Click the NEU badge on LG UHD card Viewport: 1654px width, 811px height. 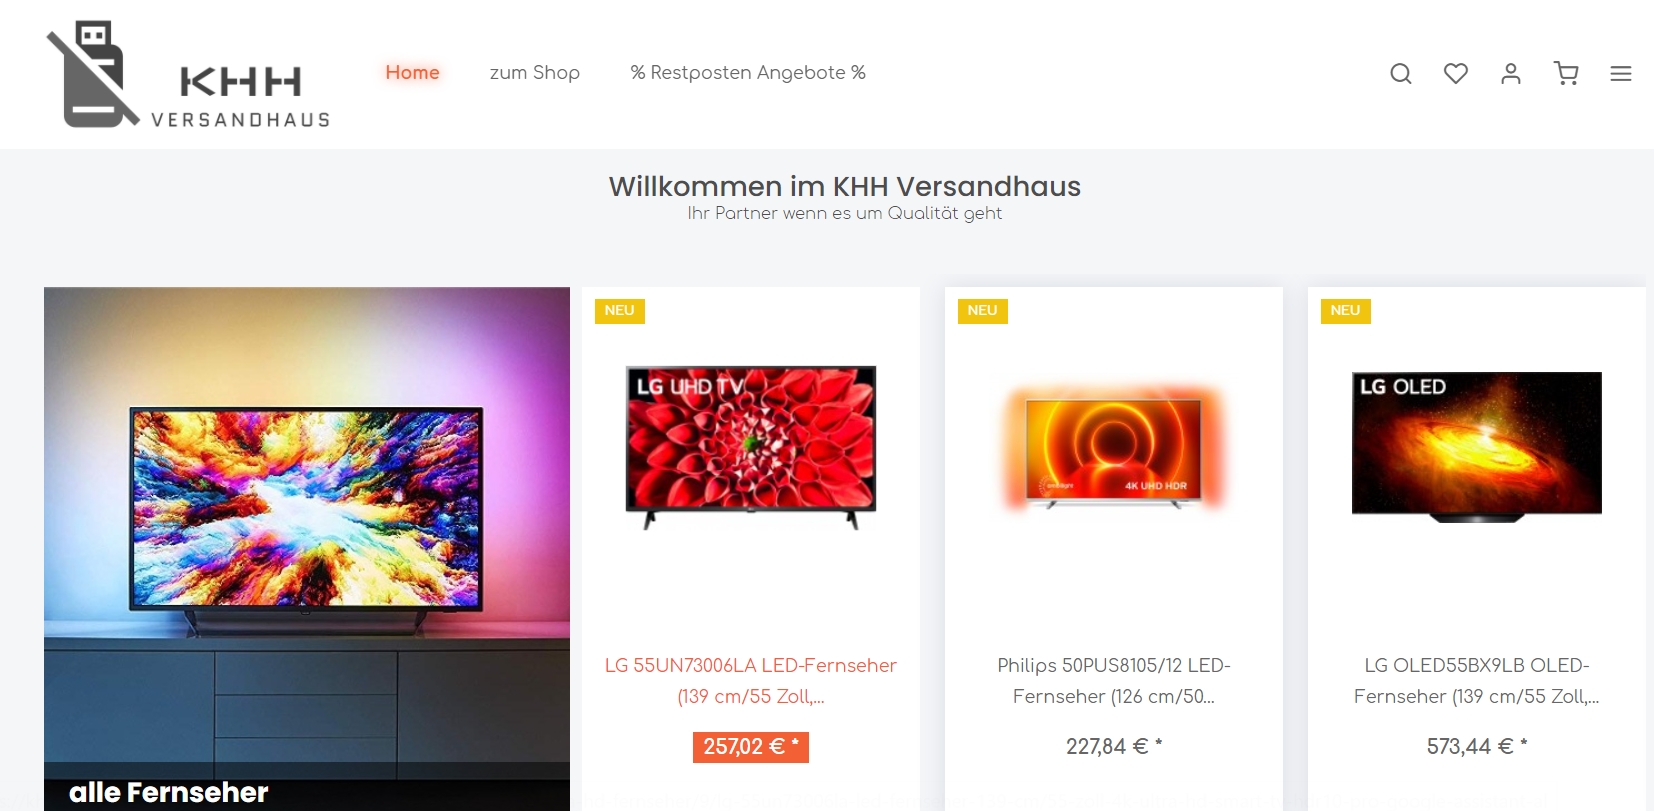620,311
